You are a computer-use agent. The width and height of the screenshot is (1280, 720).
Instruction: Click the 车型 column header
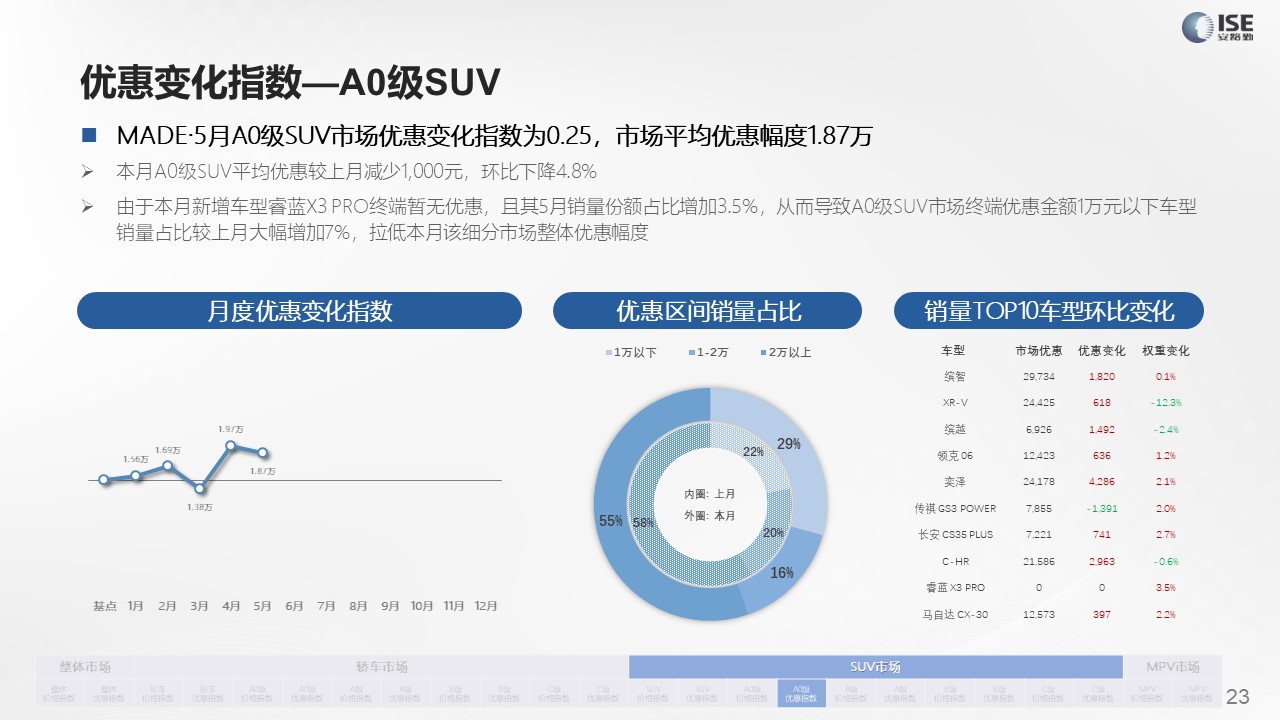tap(953, 351)
